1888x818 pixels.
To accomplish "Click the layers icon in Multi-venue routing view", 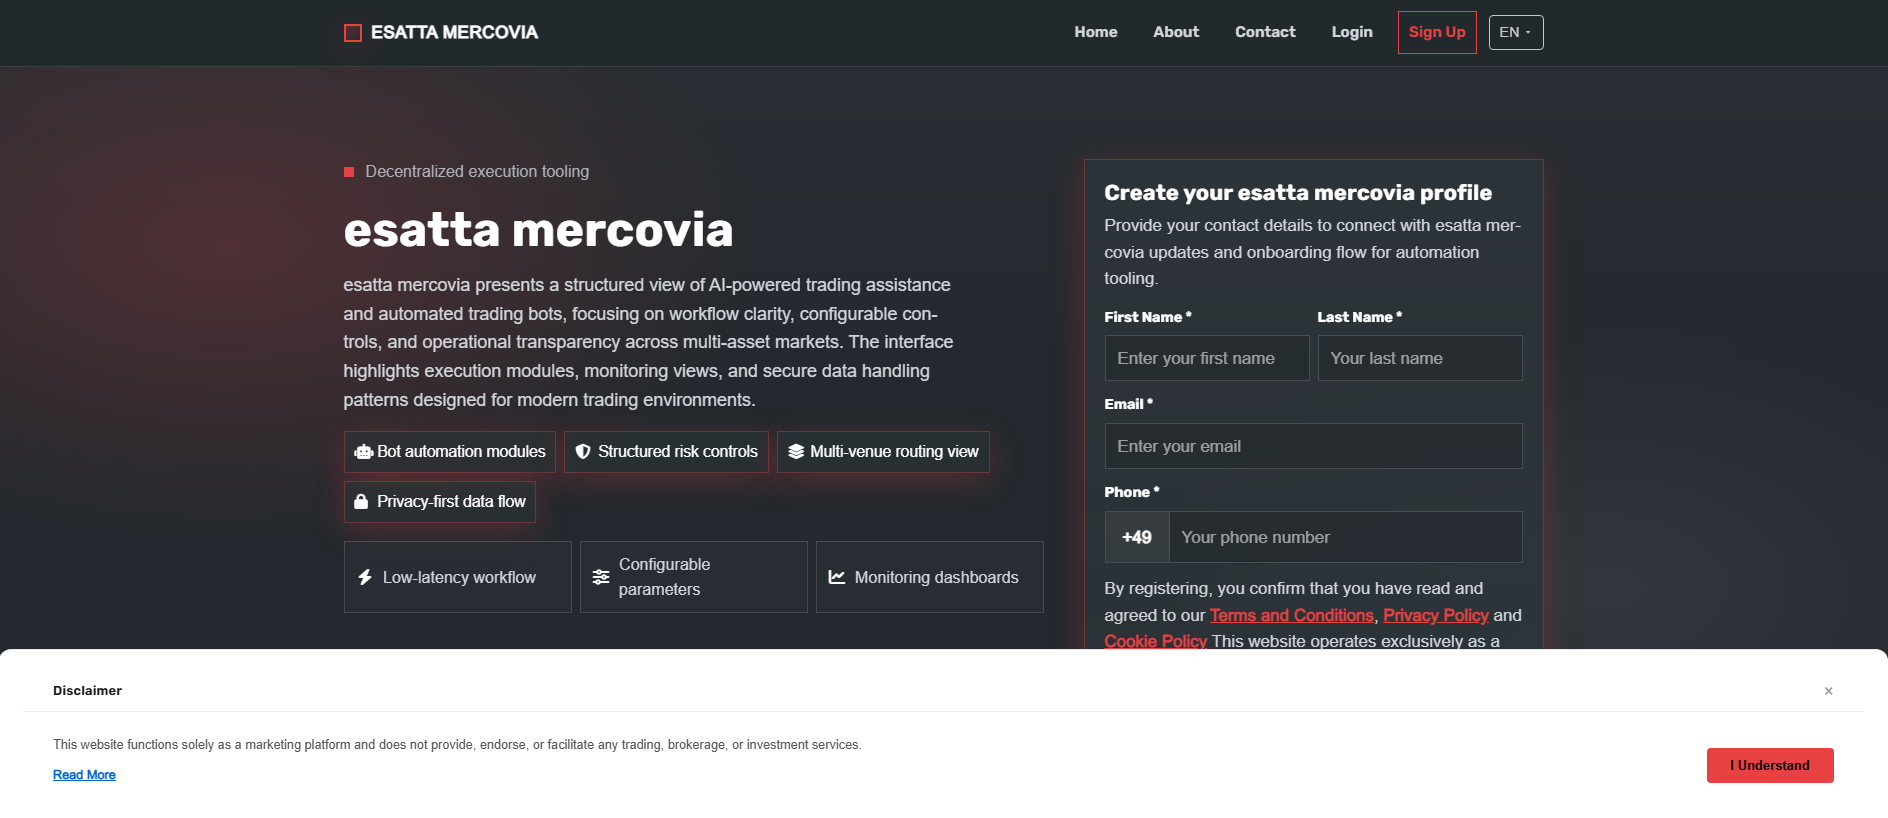I will click(x=796, y=452).
